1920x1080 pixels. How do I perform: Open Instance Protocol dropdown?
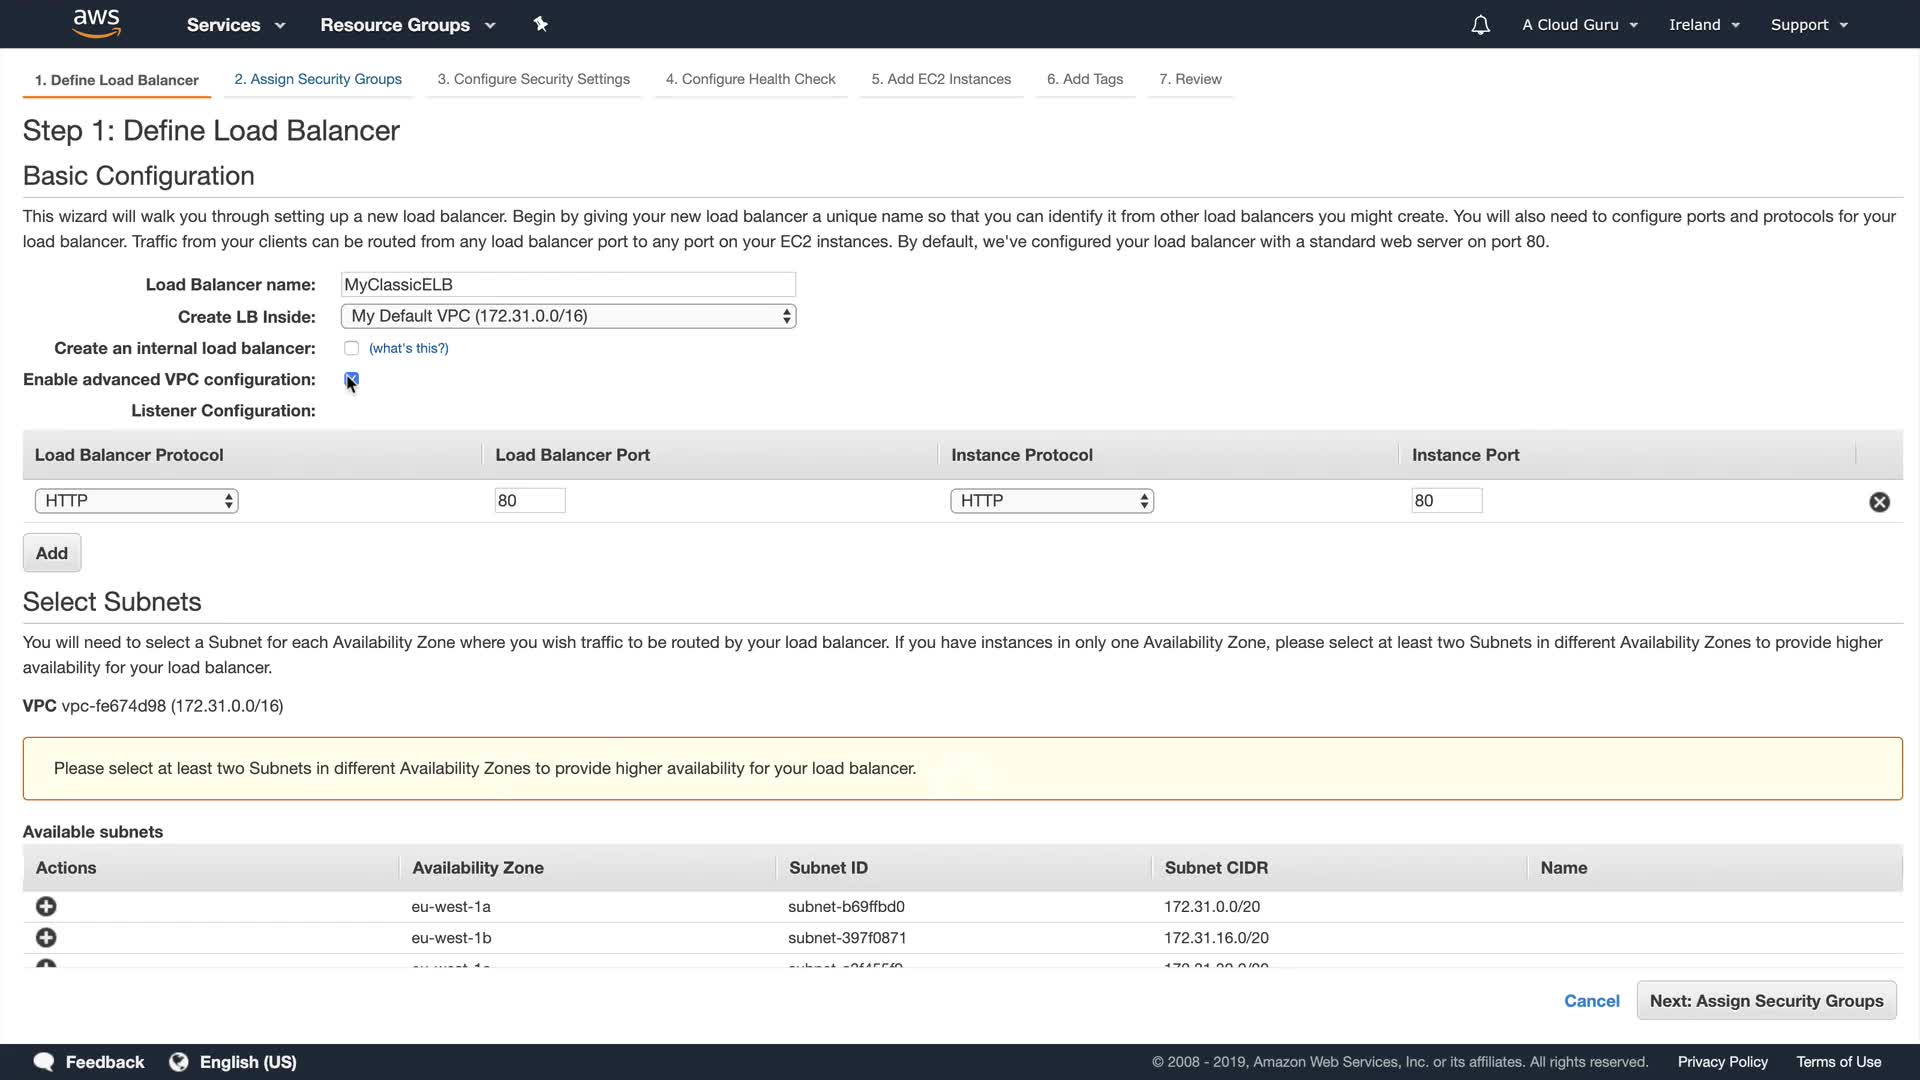pyautogui.click(x=1051, y=501)
